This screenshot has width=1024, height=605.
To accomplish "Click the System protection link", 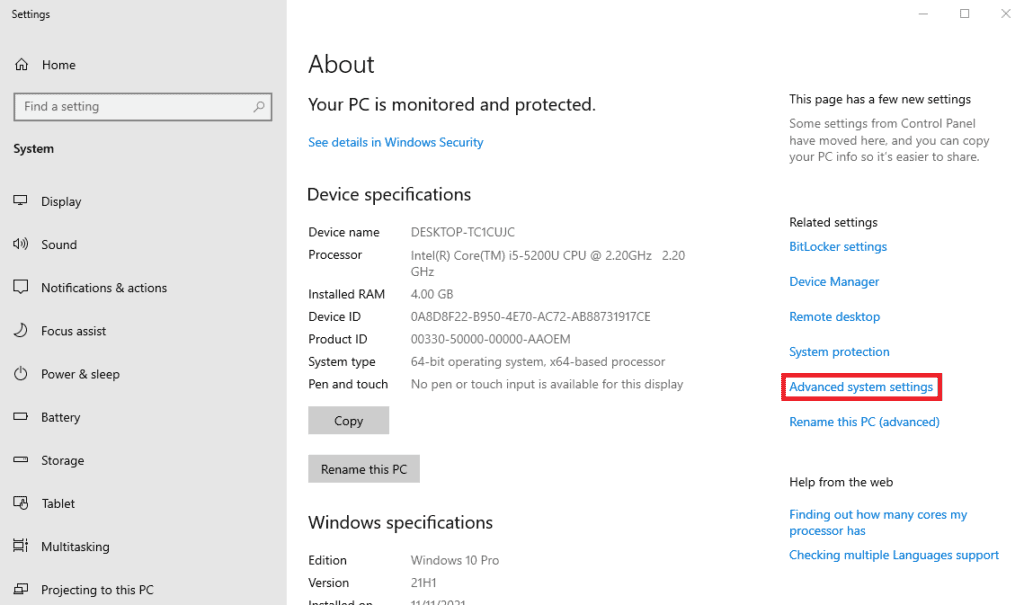I will point(839,352).
